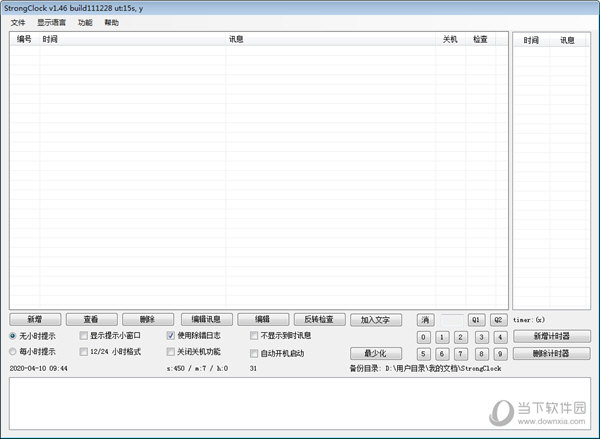The width and height of the screenshot is (600, 439).
Task: Click the small input field beside 消 button
Action: coord(452,320)
